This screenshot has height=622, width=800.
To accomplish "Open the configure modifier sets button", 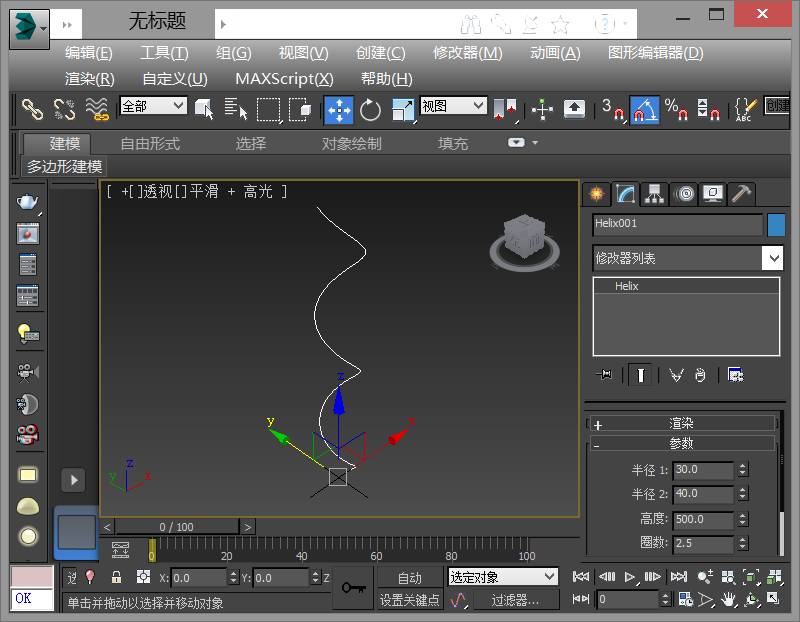I will coord(735,375).
